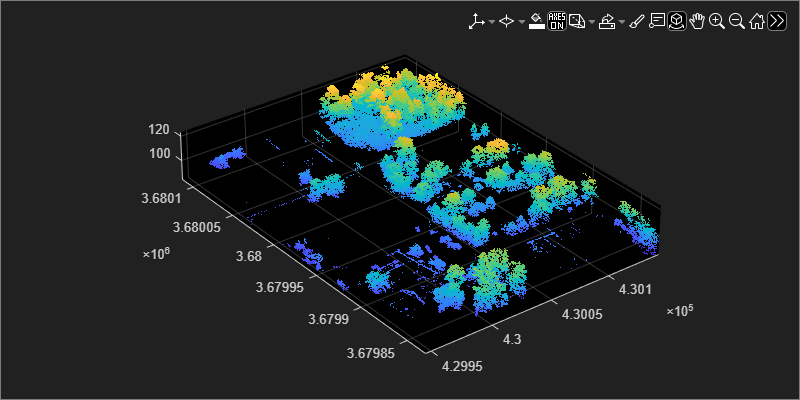The width and height of the screenshot is (800, 400).
Task: Click the Y-axis tick label 3.67985
Action: tap(370, 353)
